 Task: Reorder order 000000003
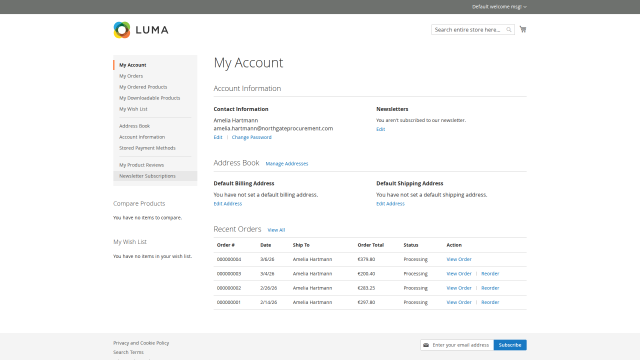coord(490,274)
